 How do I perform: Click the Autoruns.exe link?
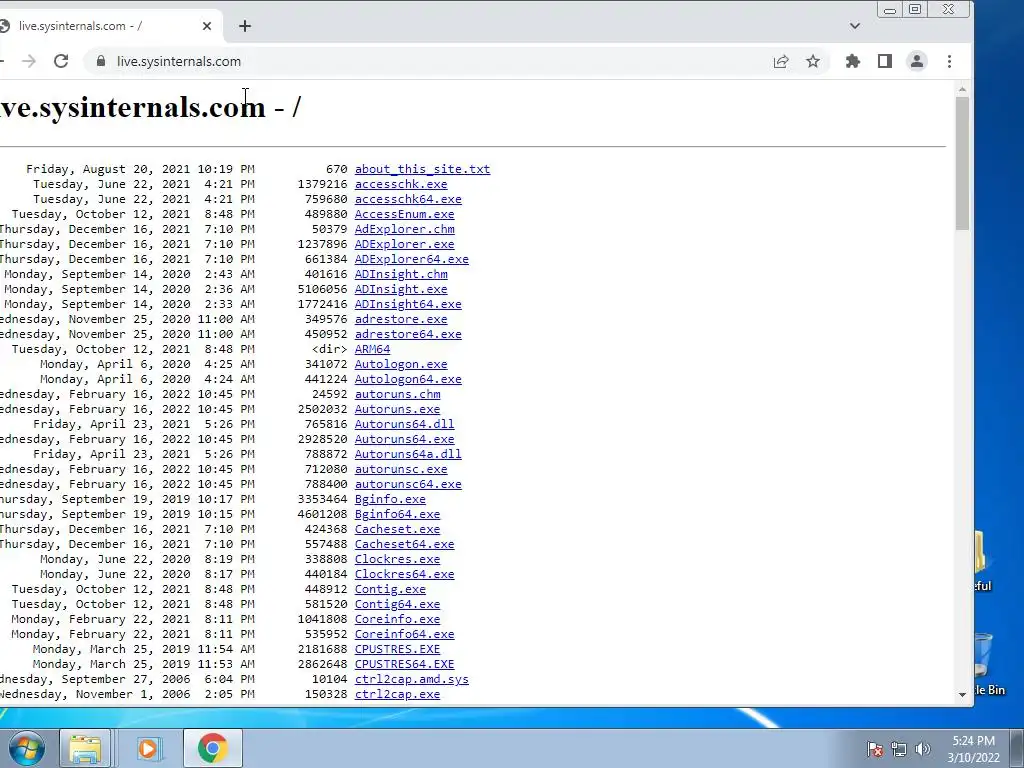(x=397, y=409)
